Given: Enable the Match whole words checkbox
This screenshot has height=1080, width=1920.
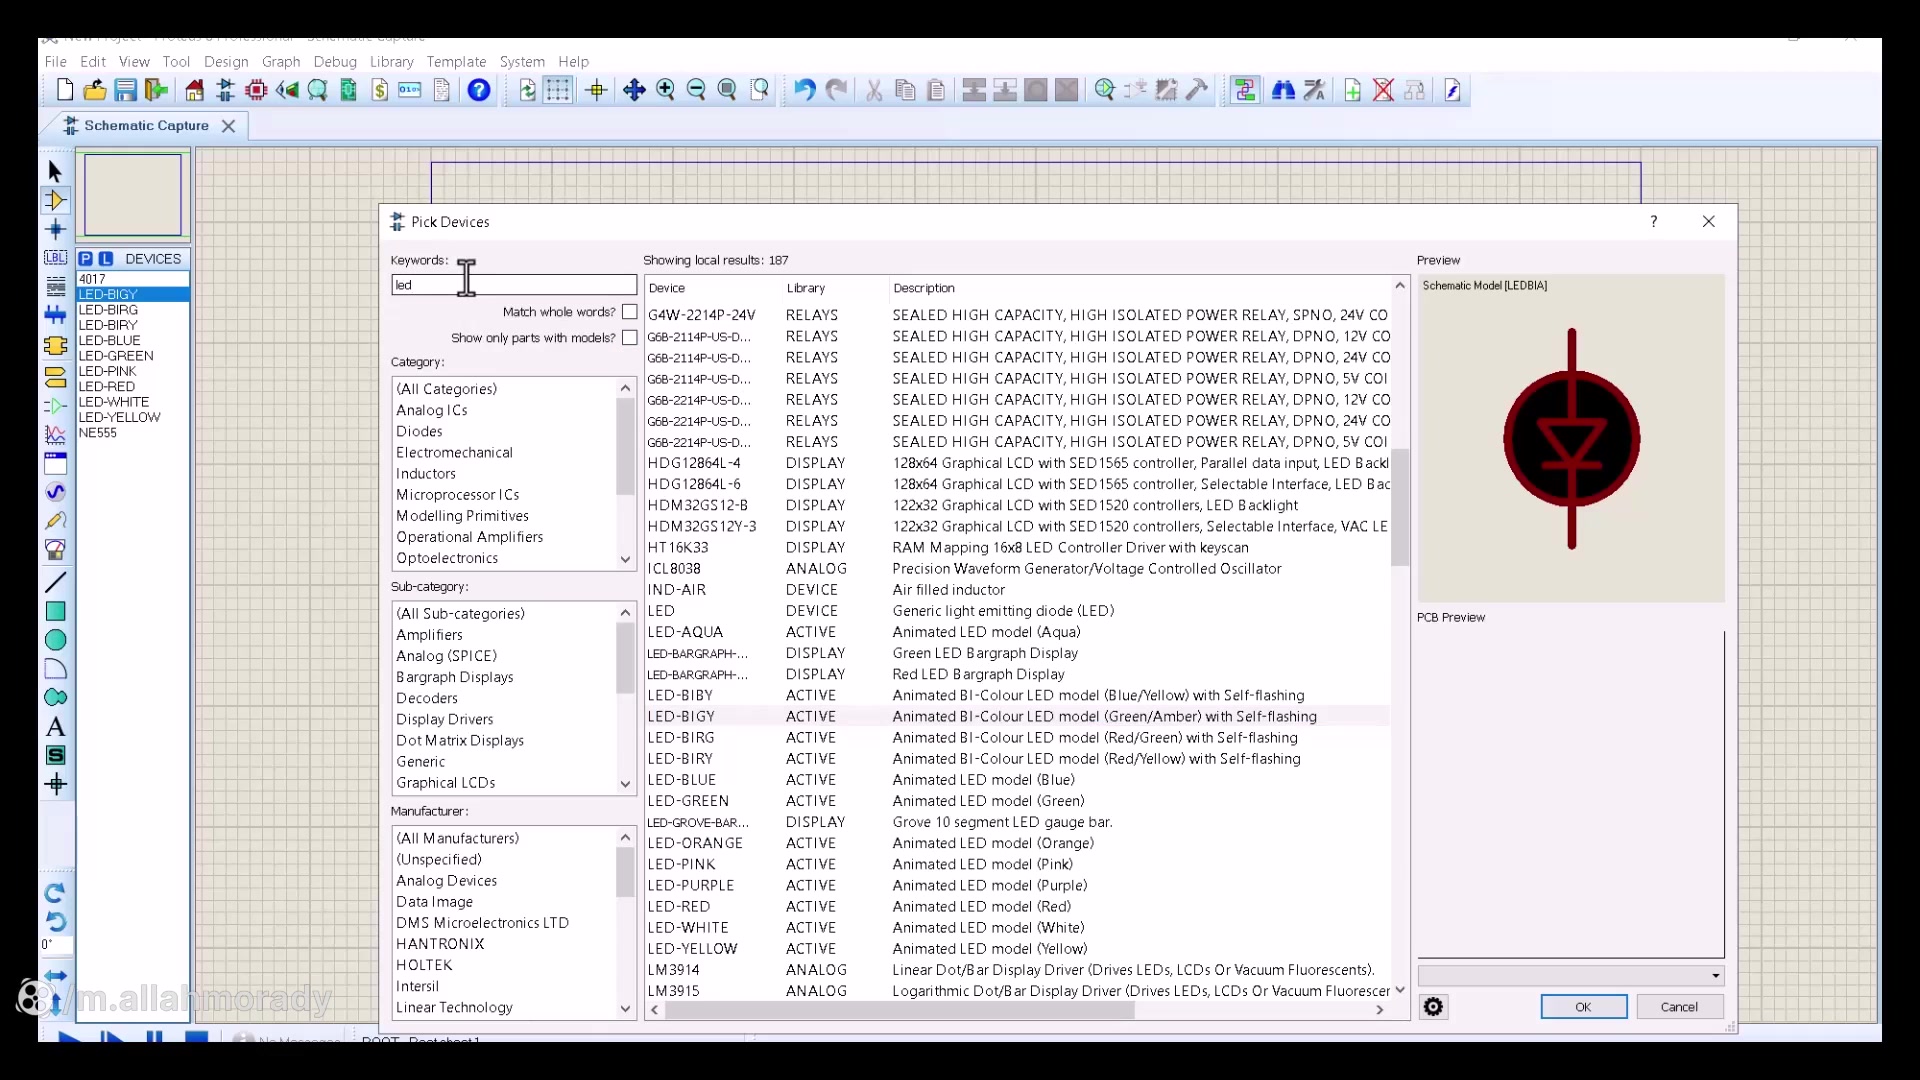Looking at the screenshot, I should pyautogui.click(x=629, y=312).
